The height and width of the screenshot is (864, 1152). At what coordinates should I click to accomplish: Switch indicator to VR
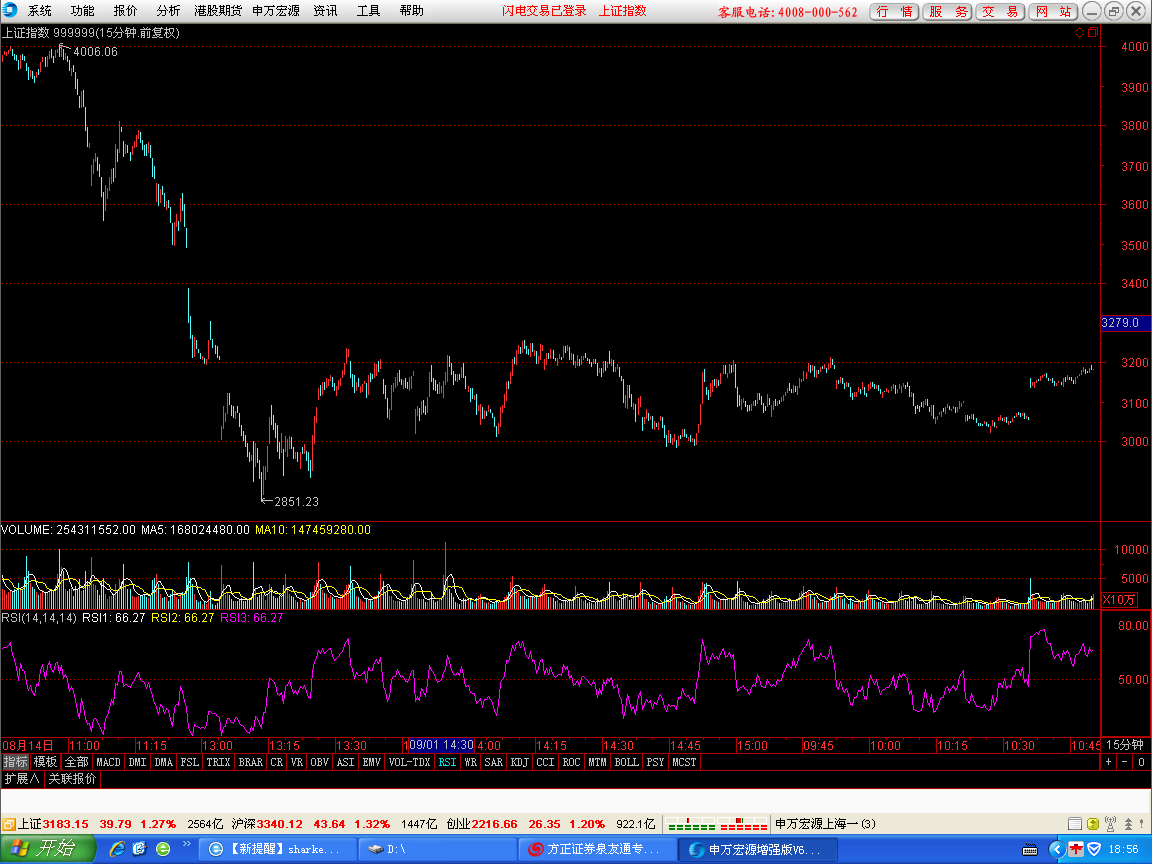[x=297, y=762]
